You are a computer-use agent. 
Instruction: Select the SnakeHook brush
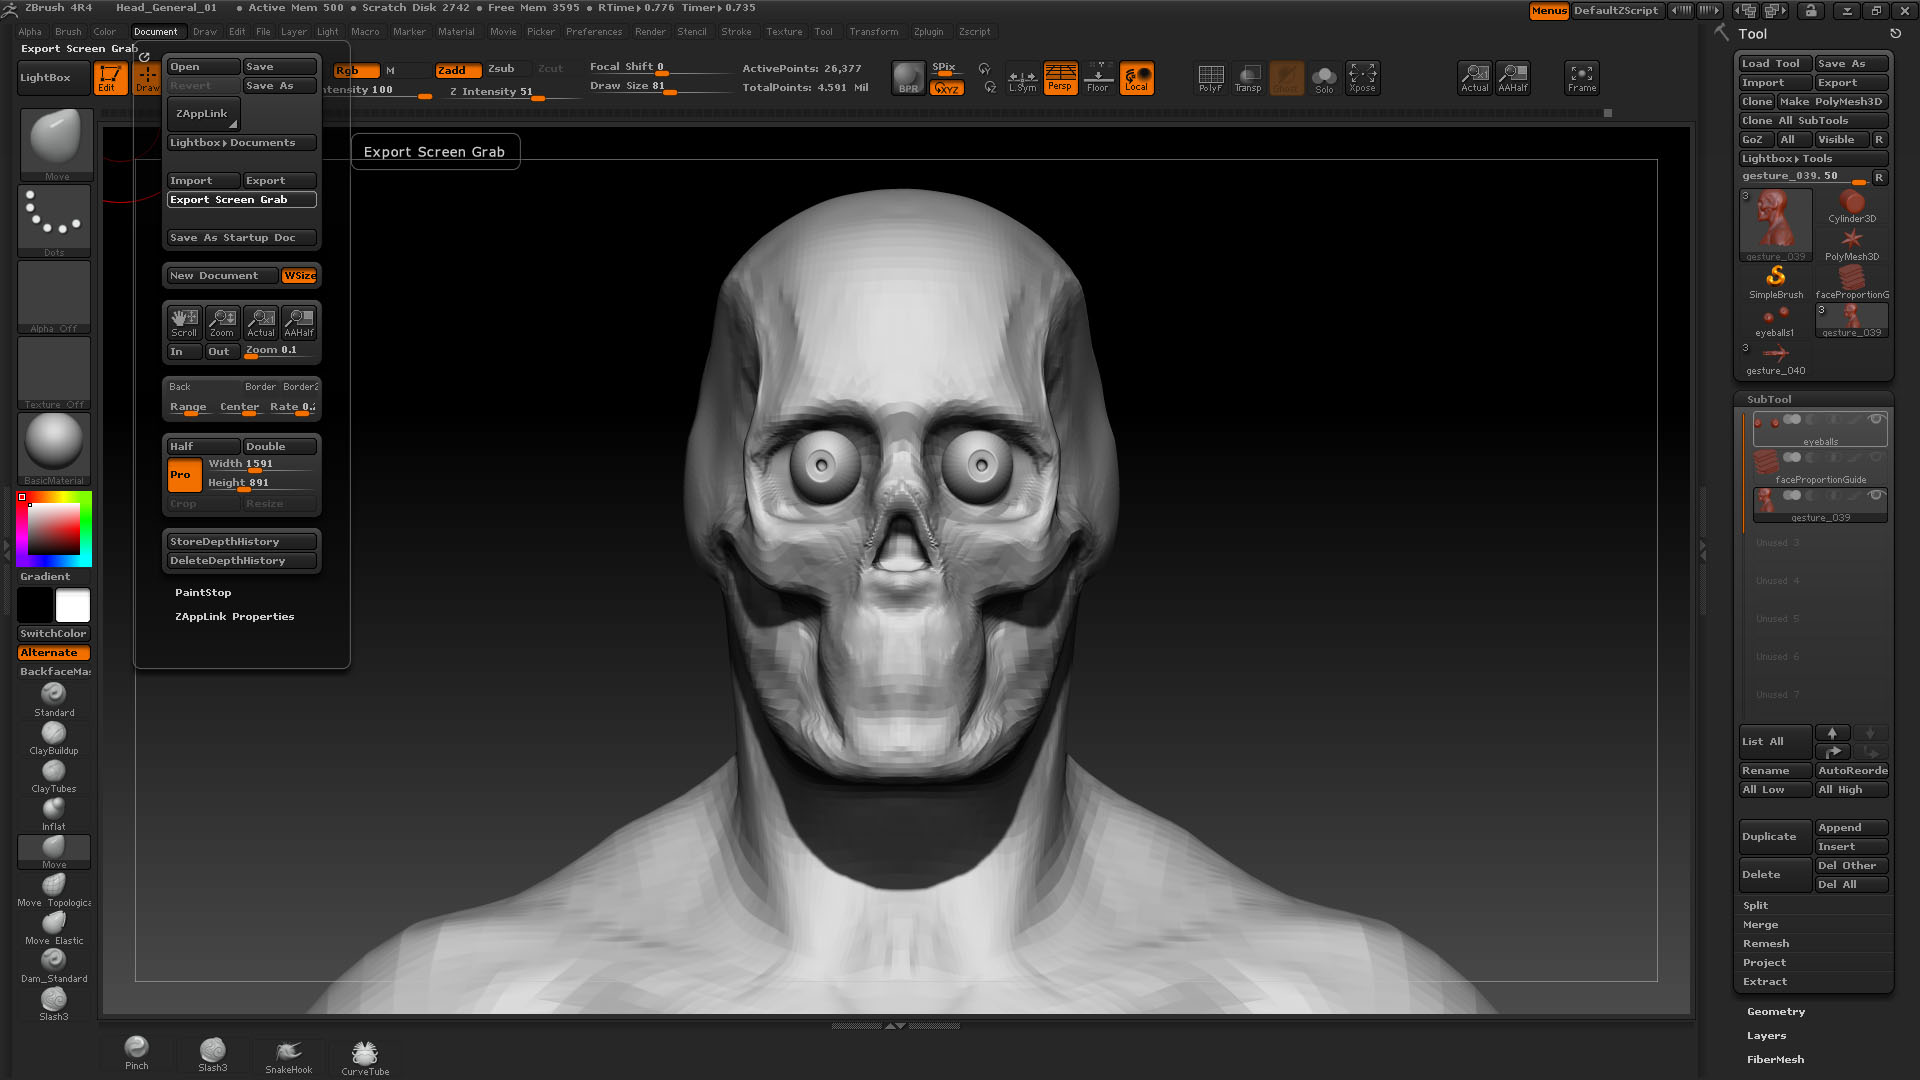point(289,1055)
